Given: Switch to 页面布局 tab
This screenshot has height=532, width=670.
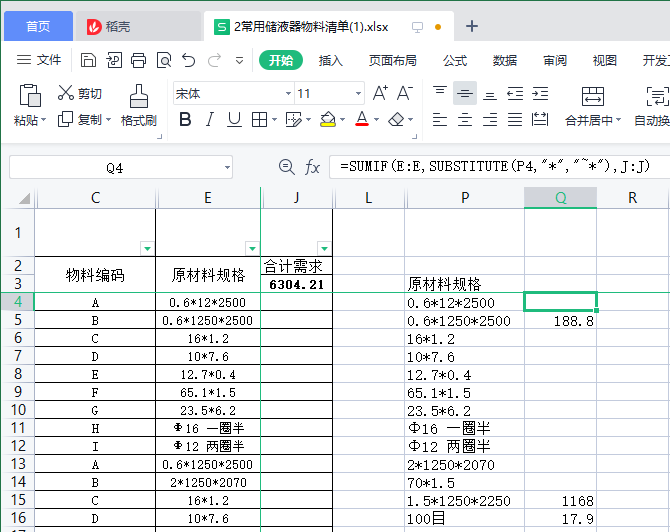Looking at the screenshot, I should coord(392,61).
